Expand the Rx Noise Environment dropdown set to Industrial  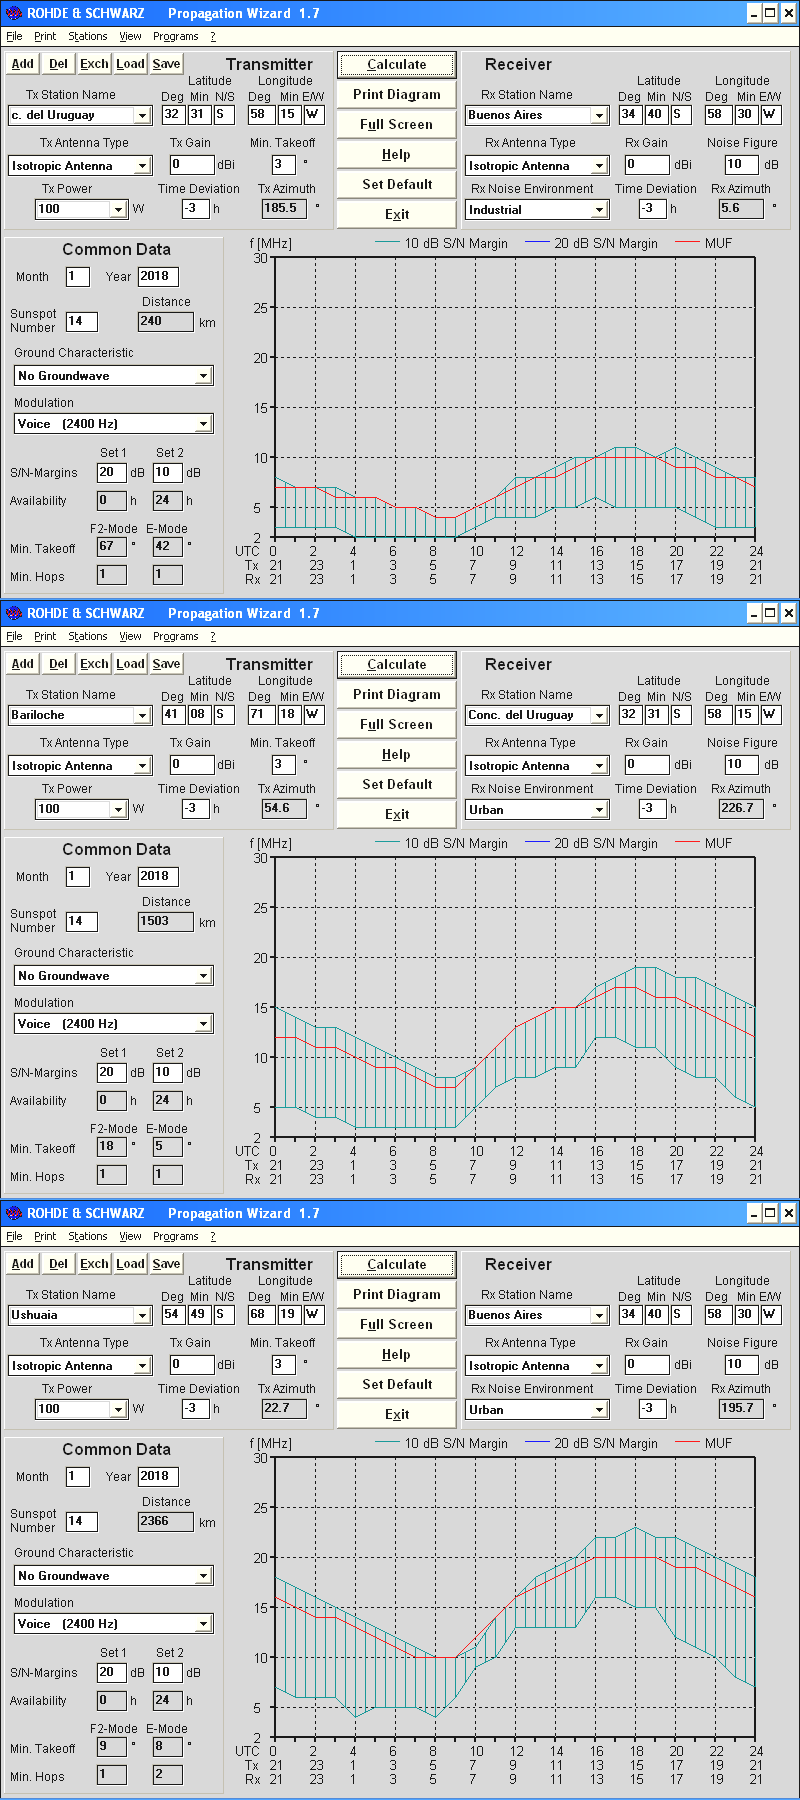(600, 210)
